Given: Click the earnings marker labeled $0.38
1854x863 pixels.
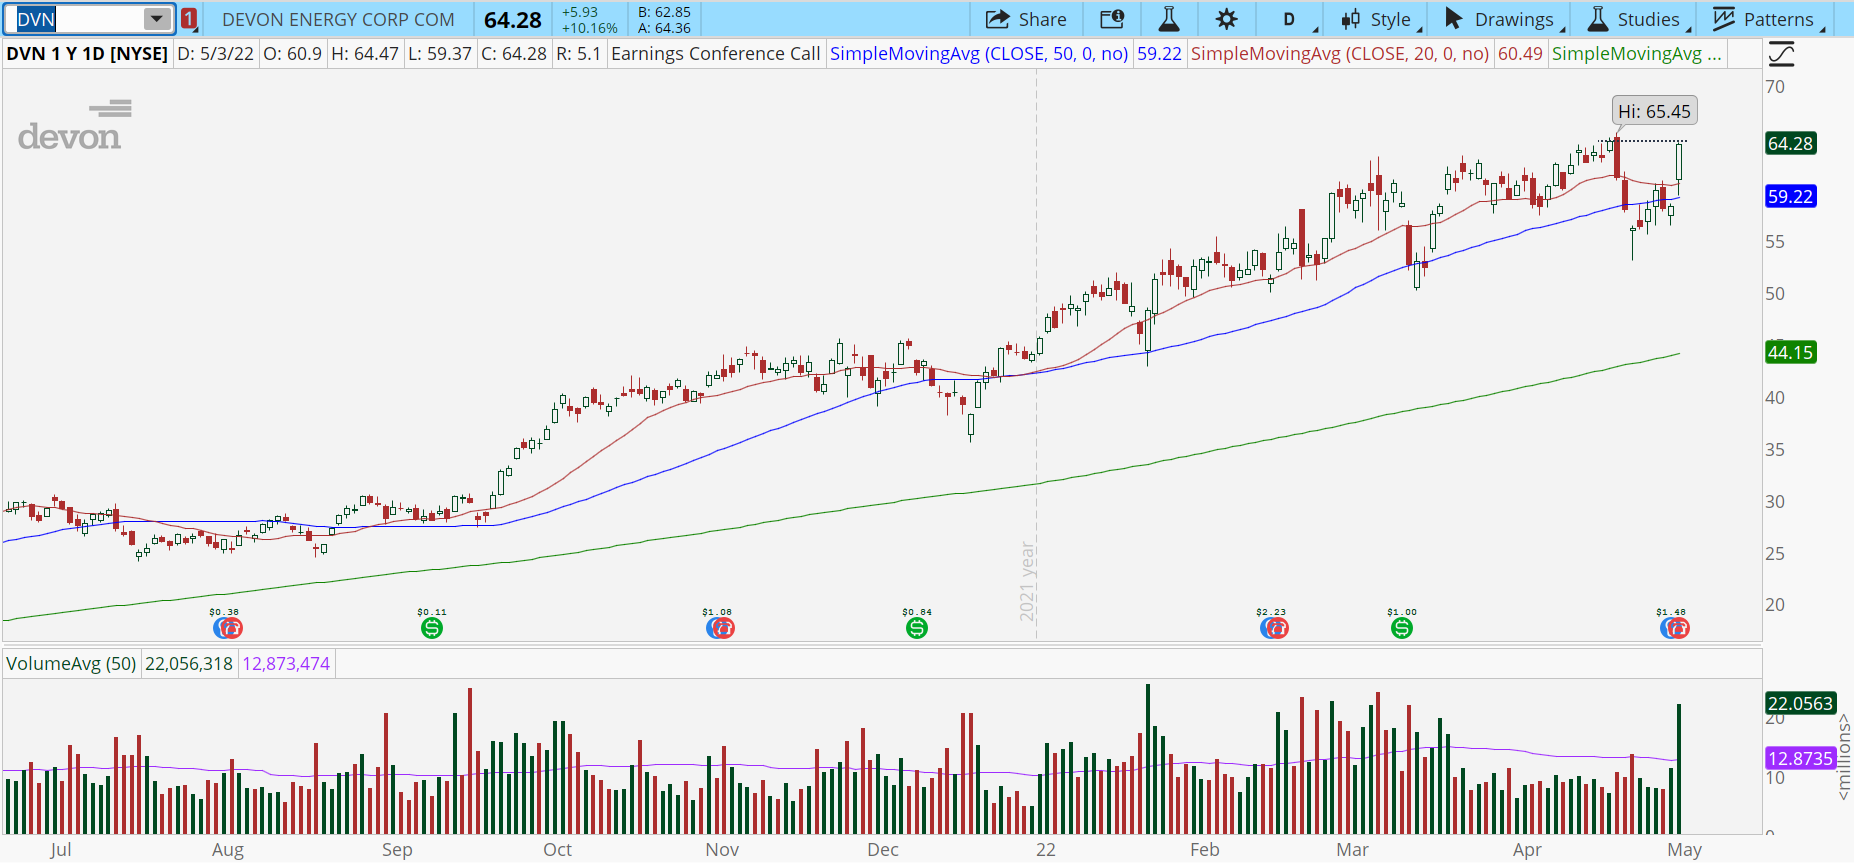Looking at the screenshot, I should click(x=228, y=628).
